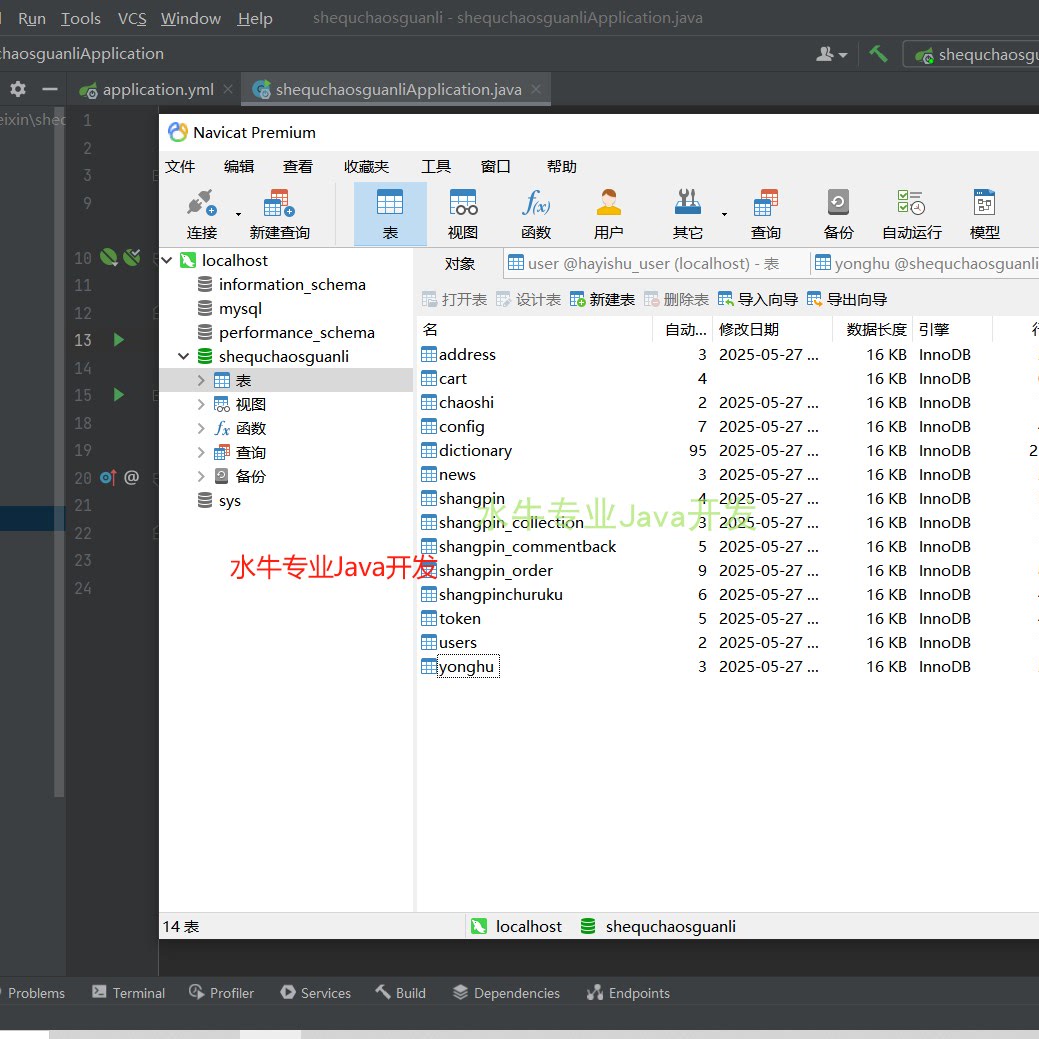This screenshot has width=1039, height=1039.
Task: Click the 备份 backup toolbar icon
Action: (838, 203)
